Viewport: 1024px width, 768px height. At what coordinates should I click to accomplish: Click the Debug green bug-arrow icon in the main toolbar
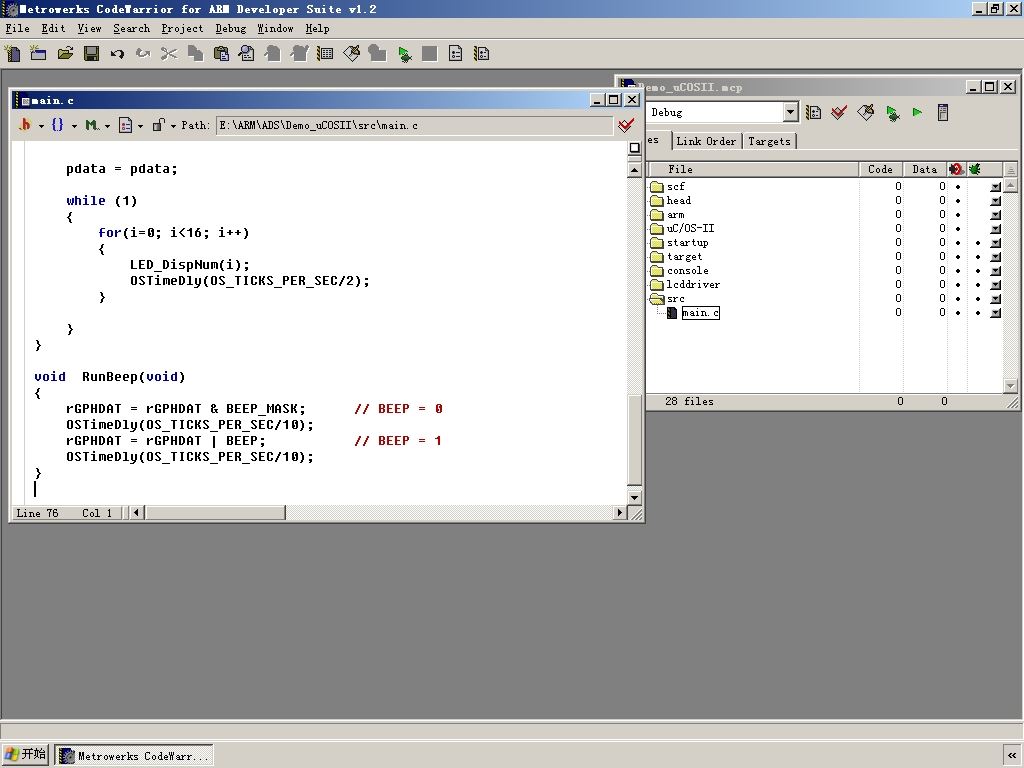pyautogui.click(x=404, y=54)
